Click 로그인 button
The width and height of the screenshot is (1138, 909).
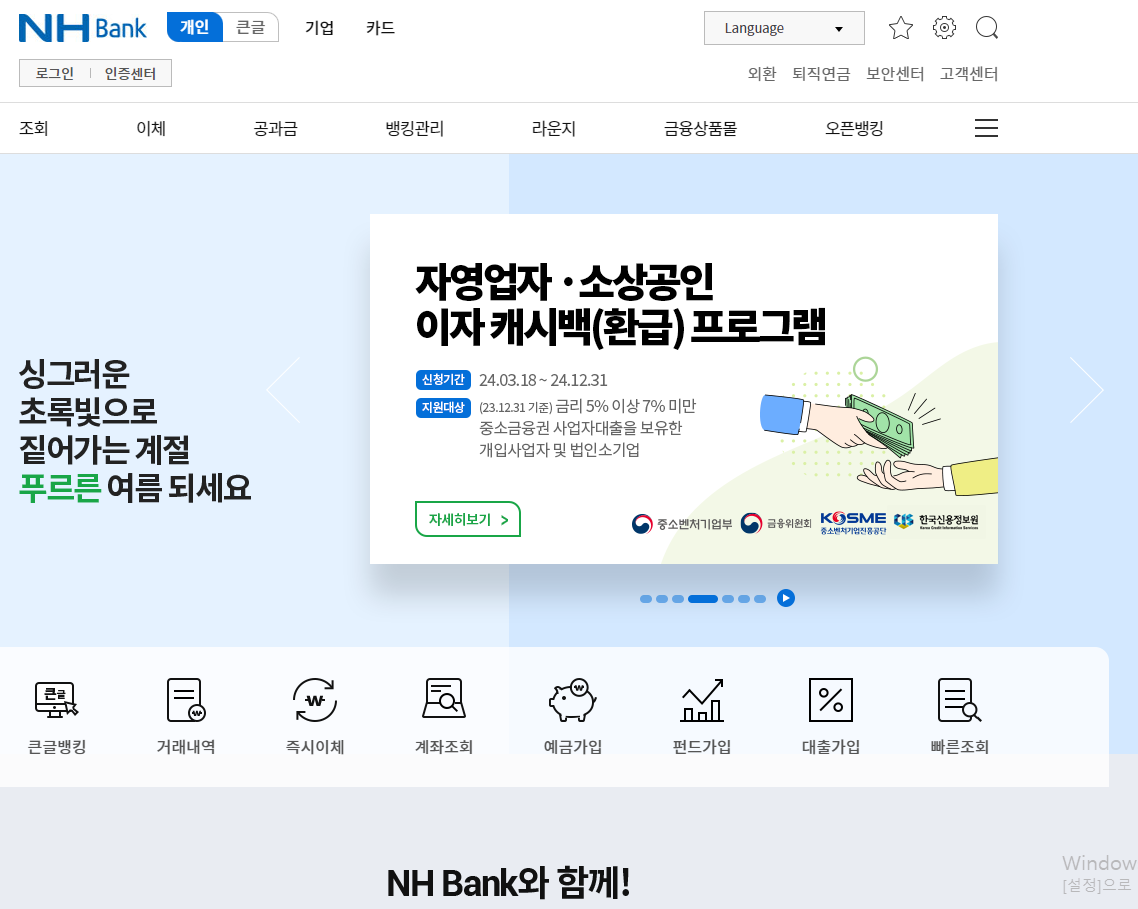[x=54, y=73]
